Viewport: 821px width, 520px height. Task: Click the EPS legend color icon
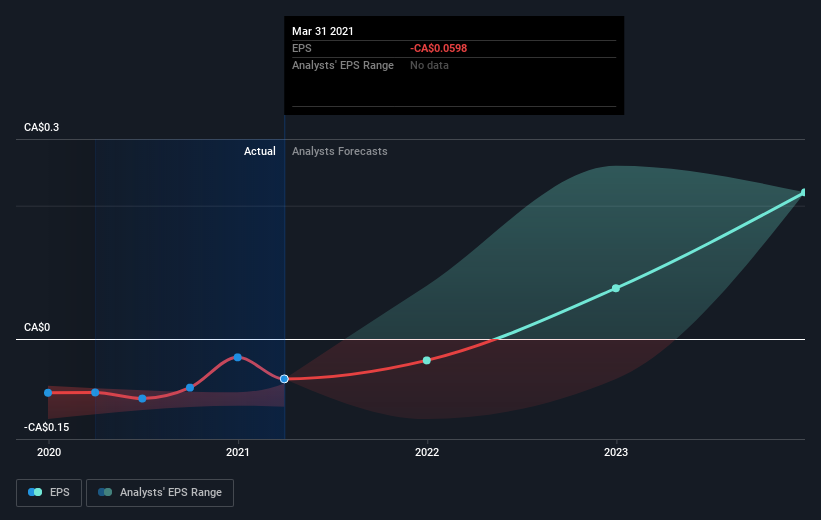point(35,492)
